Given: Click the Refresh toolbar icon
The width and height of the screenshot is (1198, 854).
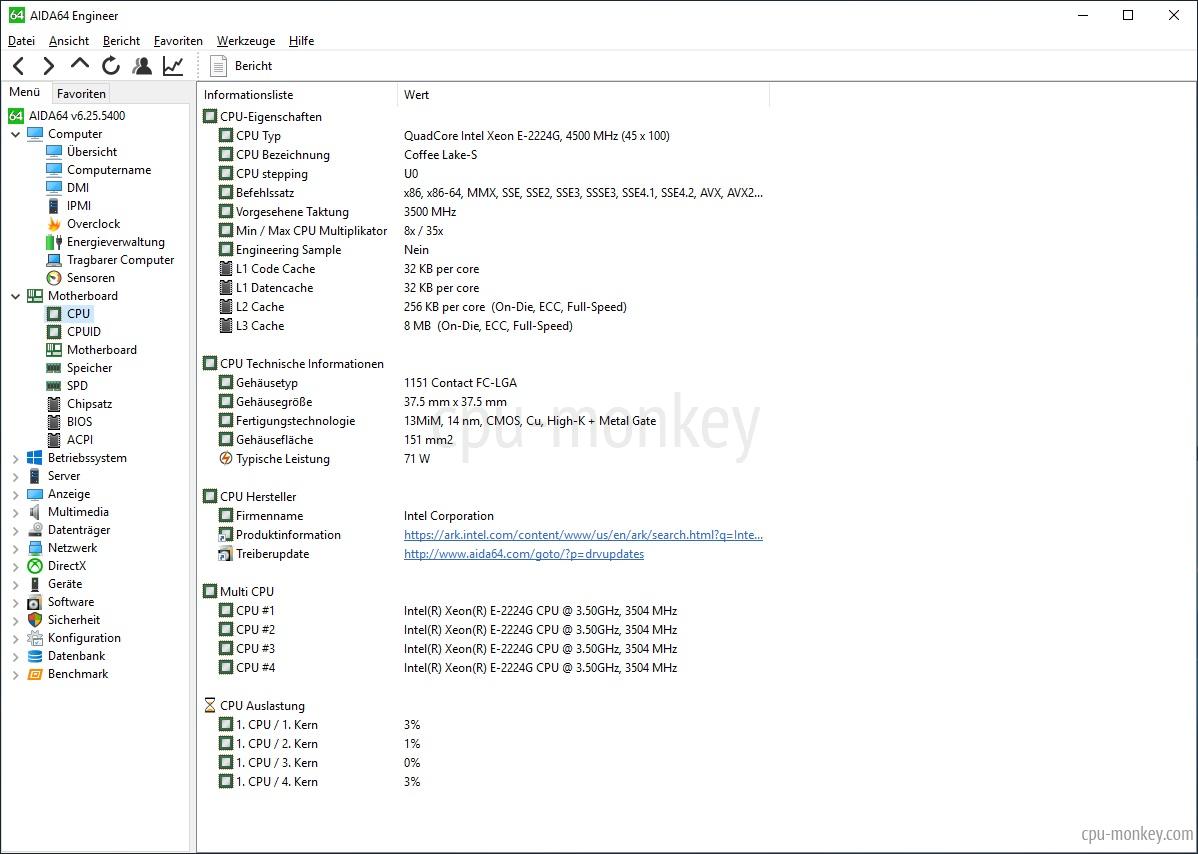Looking at the screenshot, I should pyautogui.click(x=111, y=66).
